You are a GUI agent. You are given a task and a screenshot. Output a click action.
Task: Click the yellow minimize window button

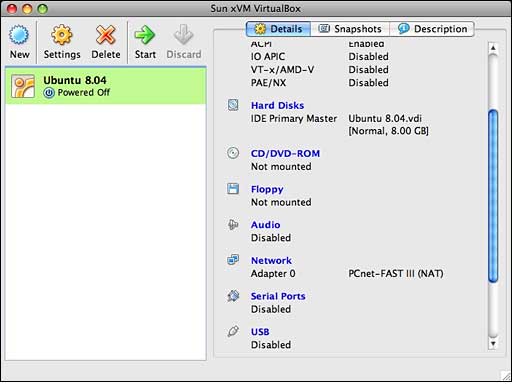click(27, 9)
